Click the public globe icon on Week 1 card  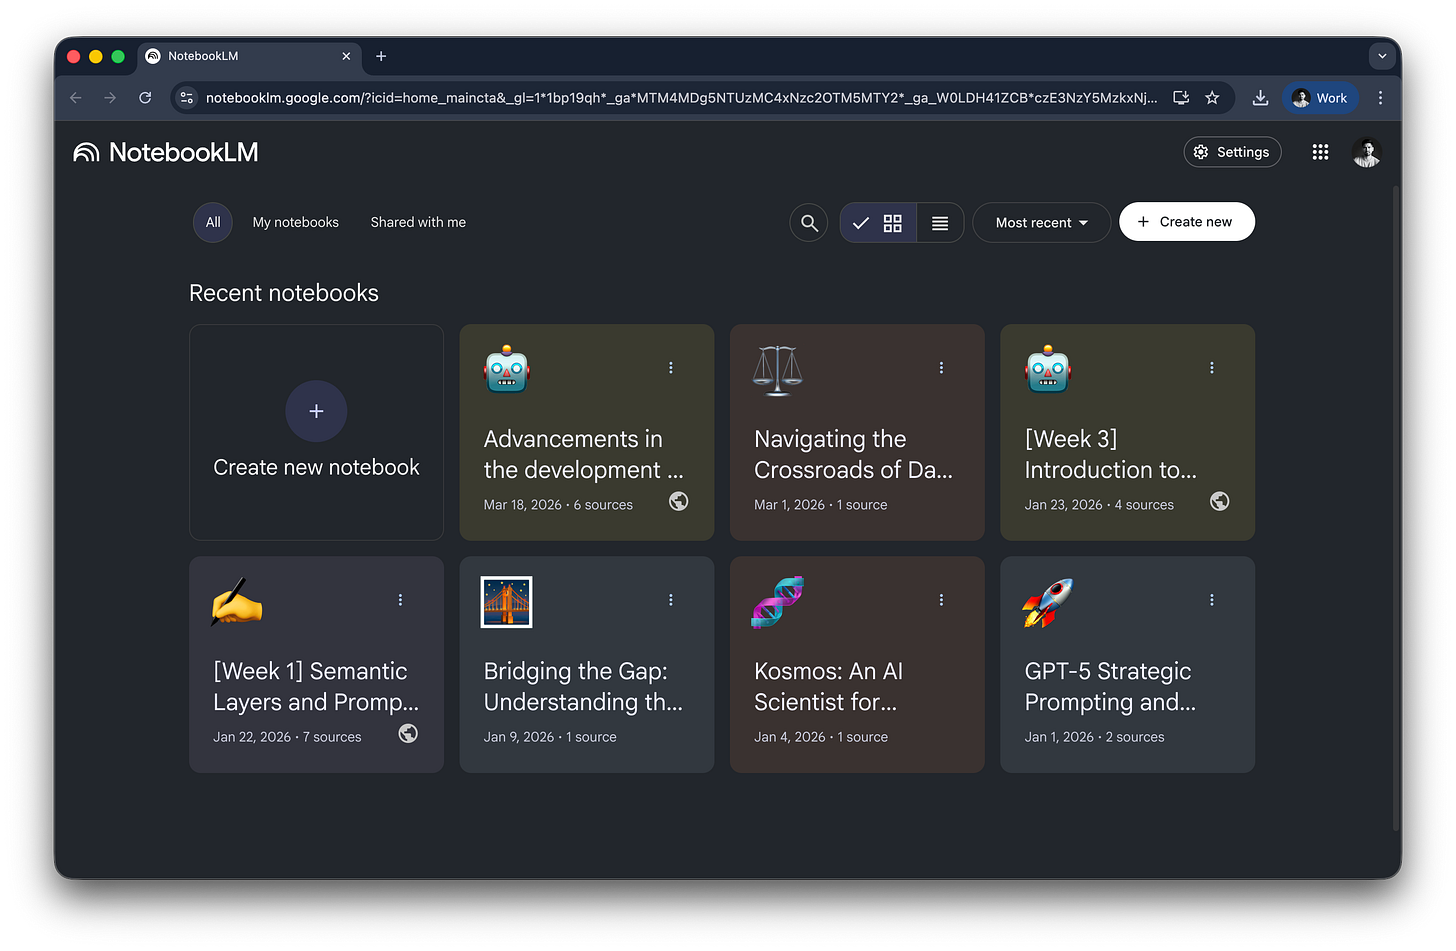pos(408,733)
